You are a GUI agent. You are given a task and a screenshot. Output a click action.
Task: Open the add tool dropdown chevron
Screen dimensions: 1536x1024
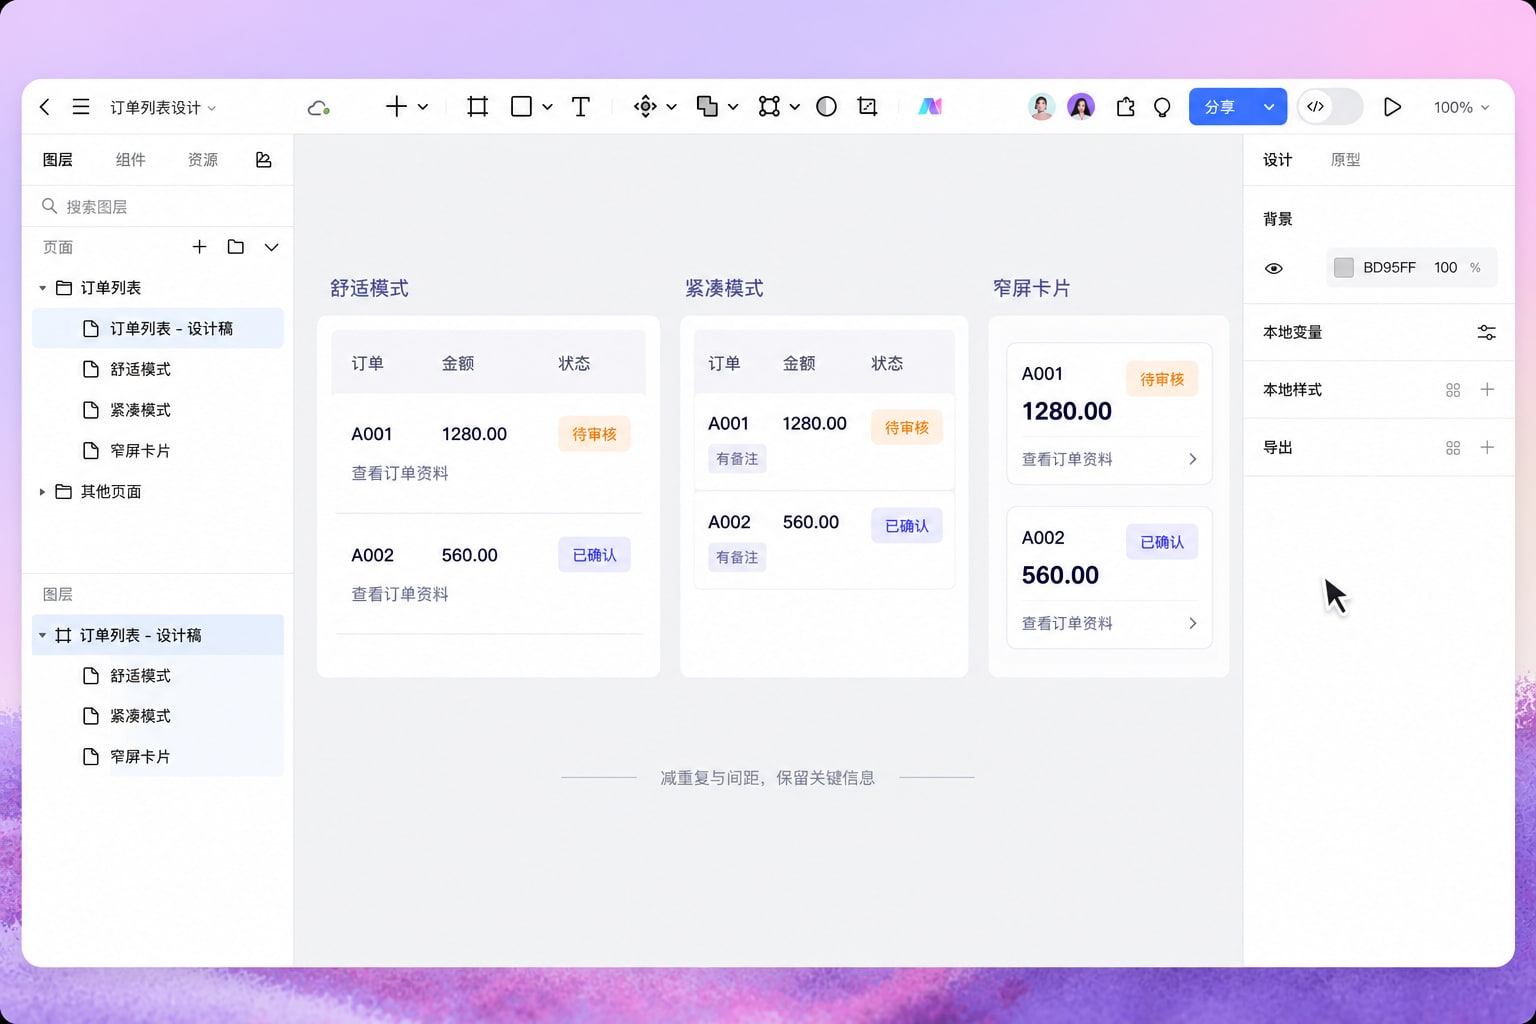tap(423, 107)
